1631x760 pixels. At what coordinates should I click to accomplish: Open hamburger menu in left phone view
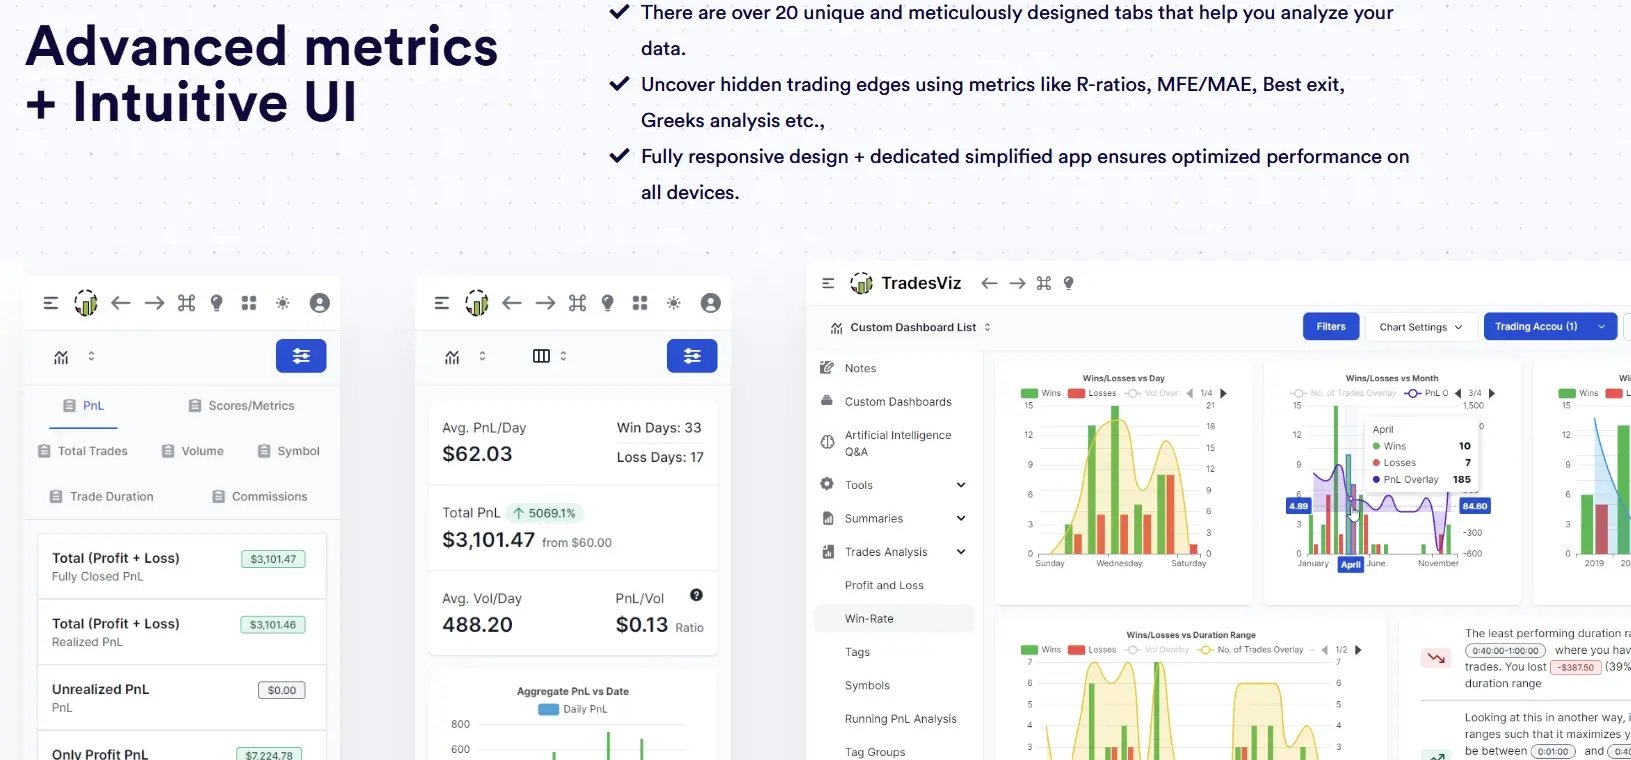51,303
